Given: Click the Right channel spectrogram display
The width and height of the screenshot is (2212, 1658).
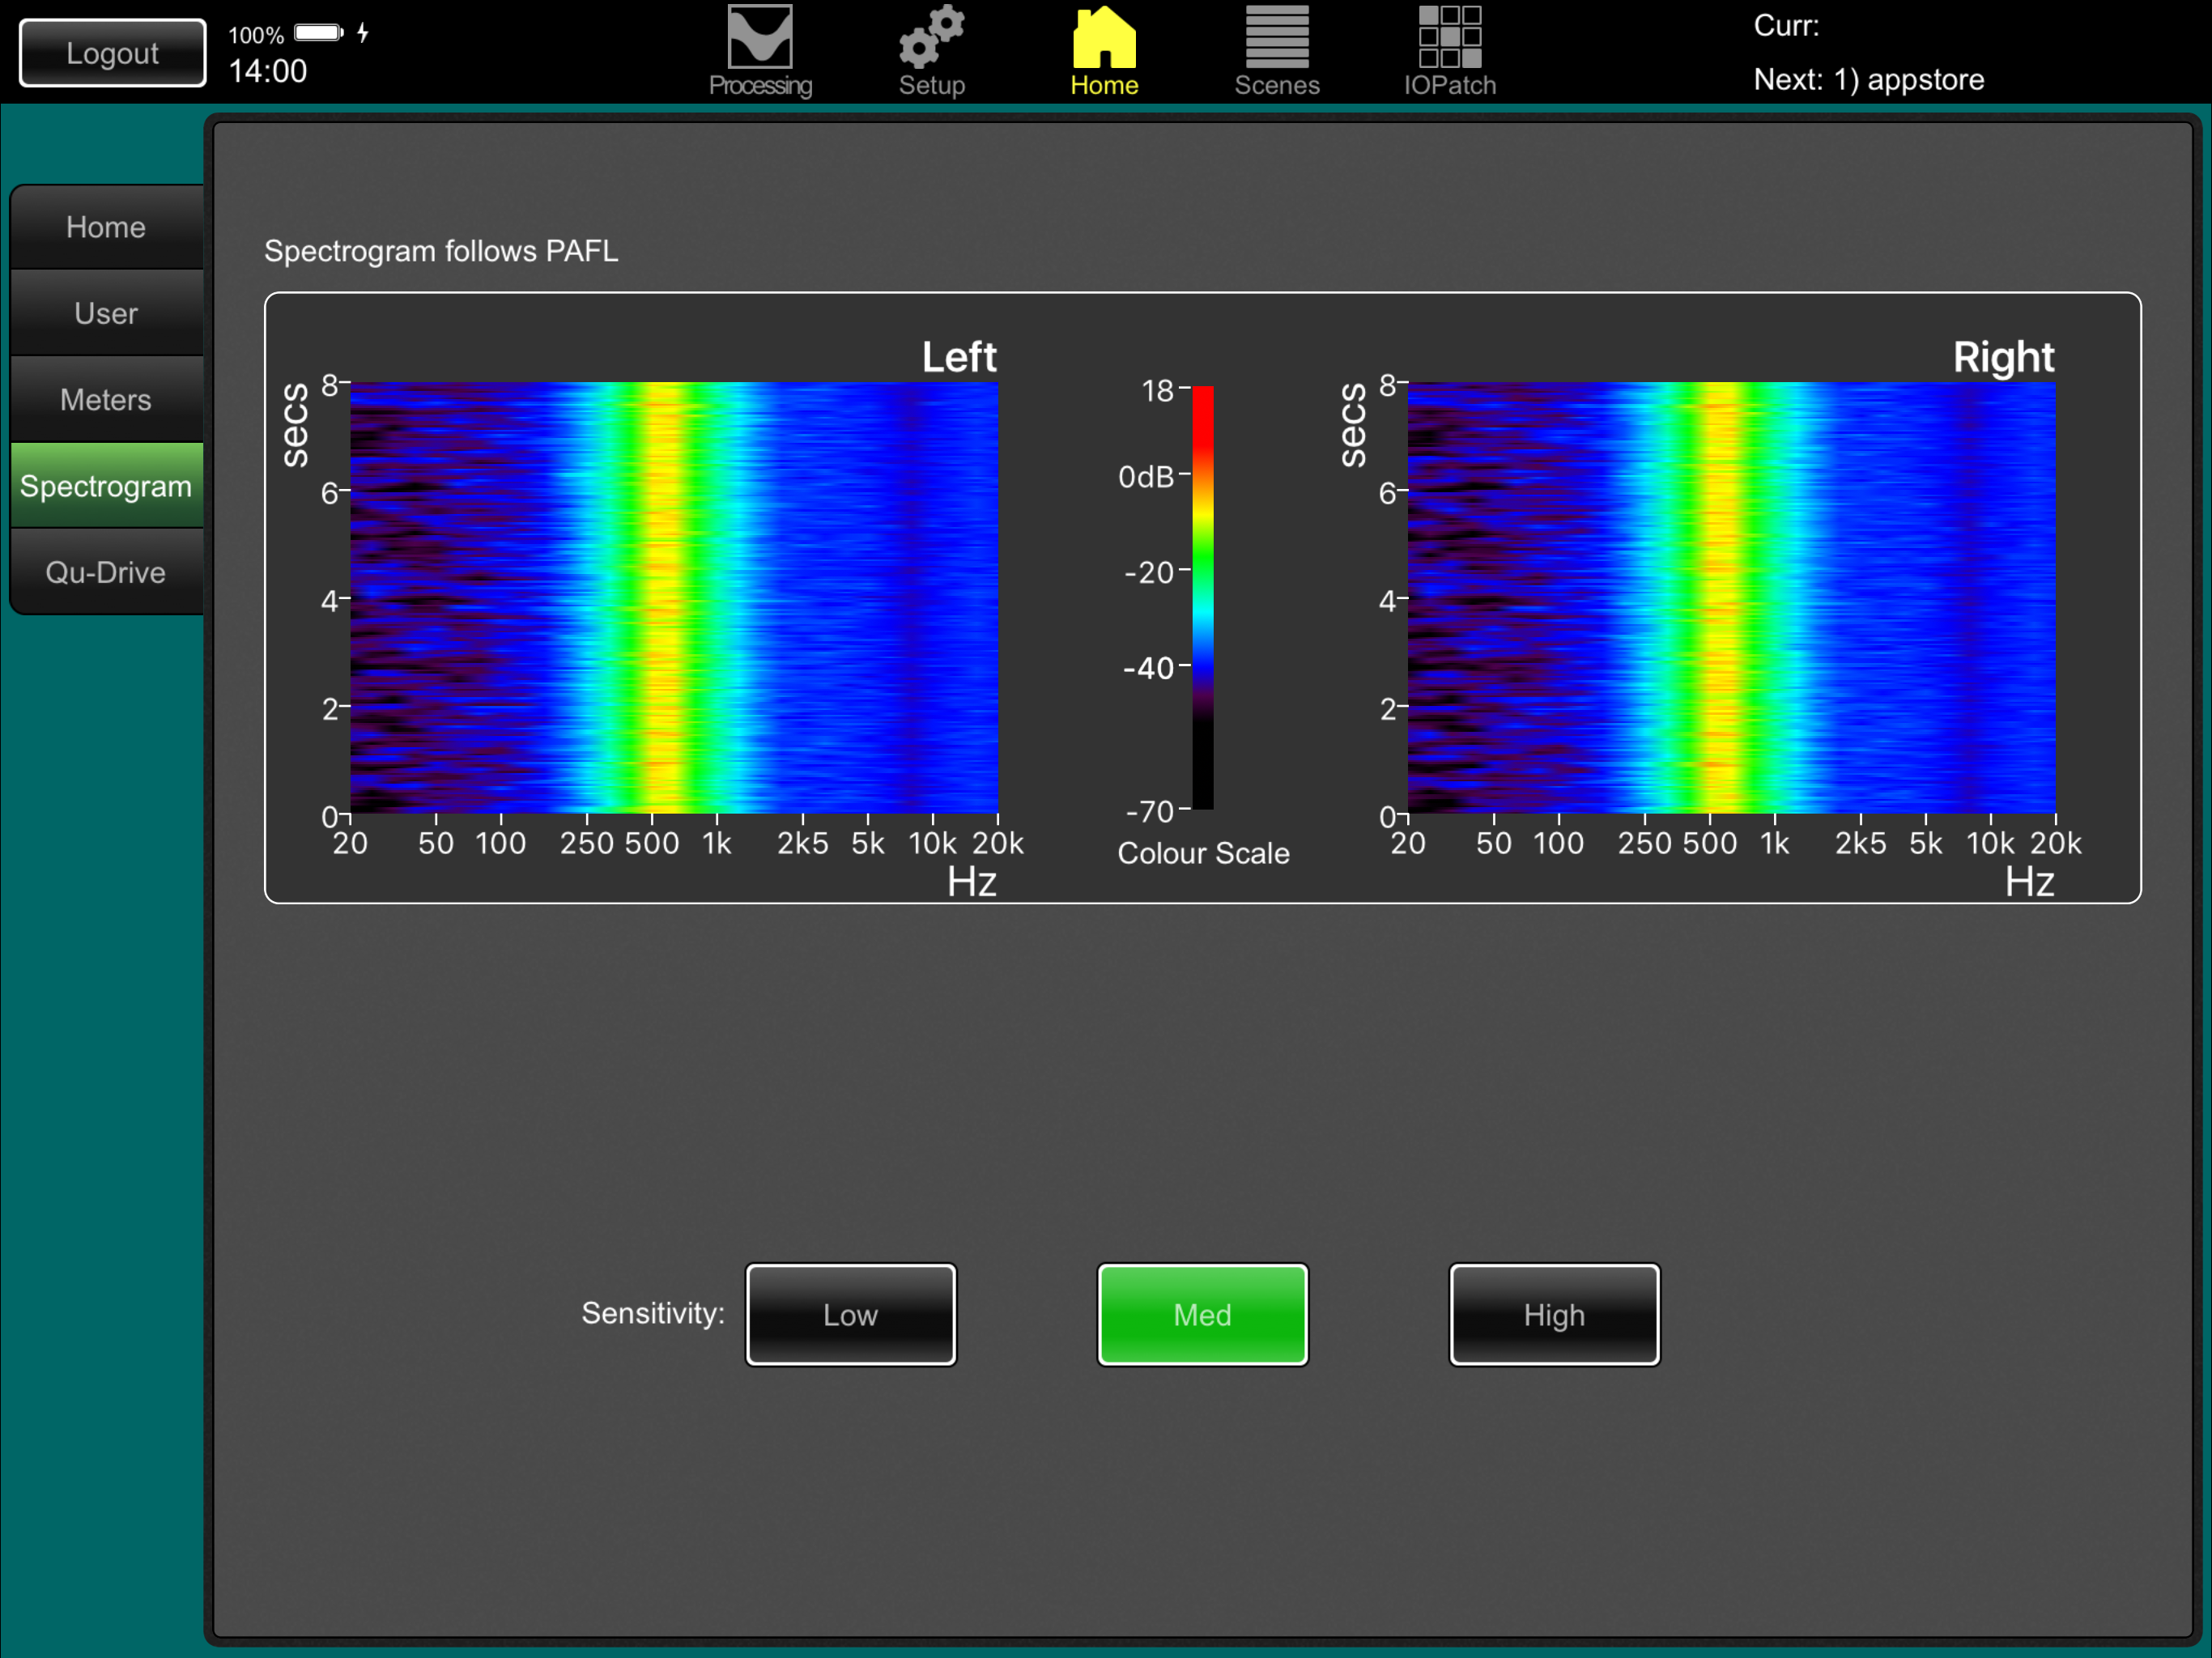Looking at the screenshot, I should click(1731, 597).
